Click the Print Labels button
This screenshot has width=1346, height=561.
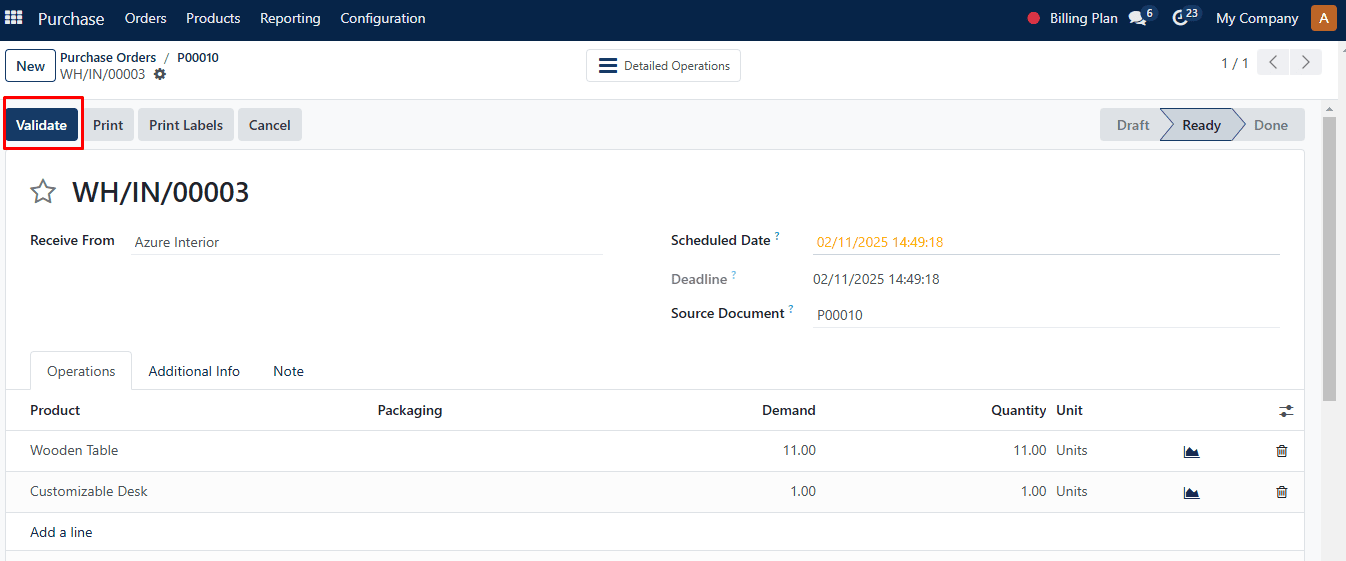(x=186, y=125)
